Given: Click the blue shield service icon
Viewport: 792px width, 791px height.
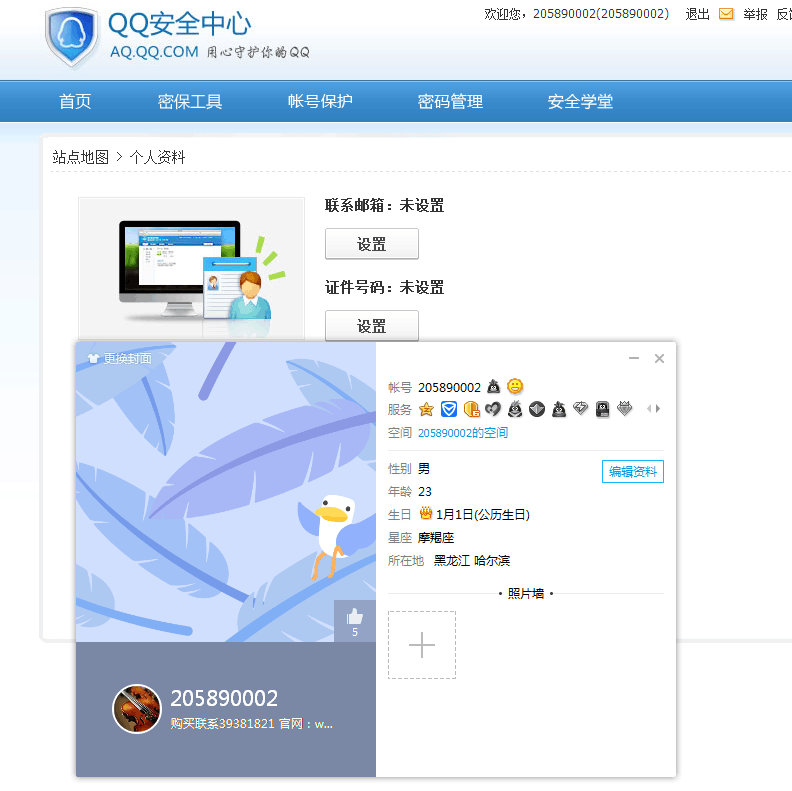Looking at the screenshot, I should tap(449, 409).
